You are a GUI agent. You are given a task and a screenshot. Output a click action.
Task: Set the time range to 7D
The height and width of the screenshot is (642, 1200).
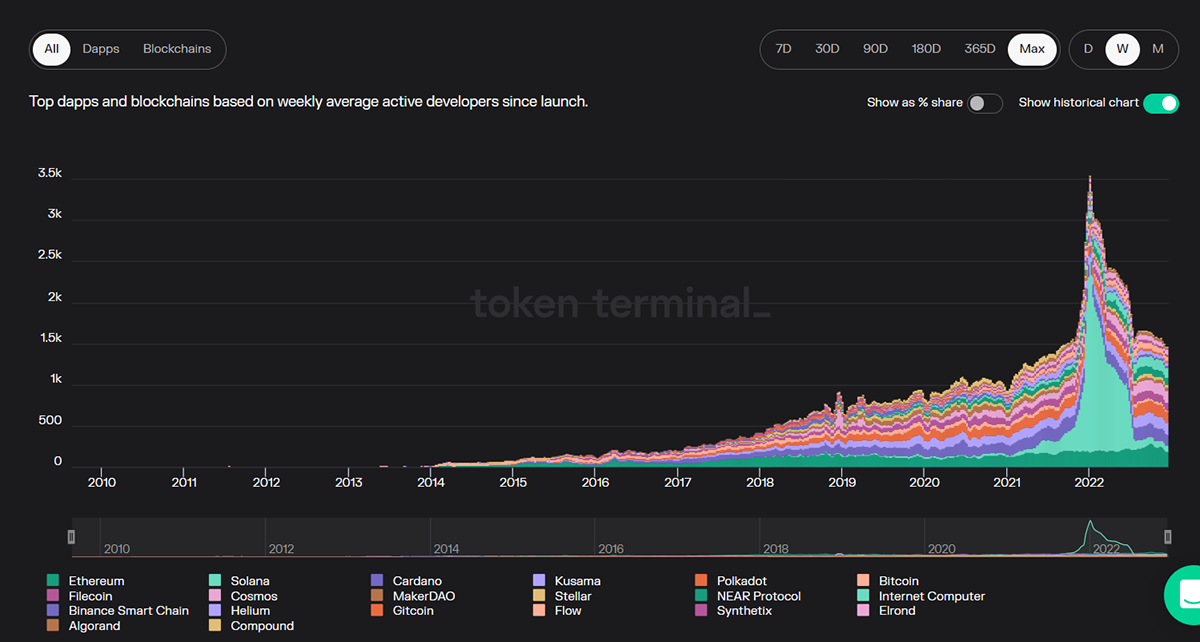point(784,49)
